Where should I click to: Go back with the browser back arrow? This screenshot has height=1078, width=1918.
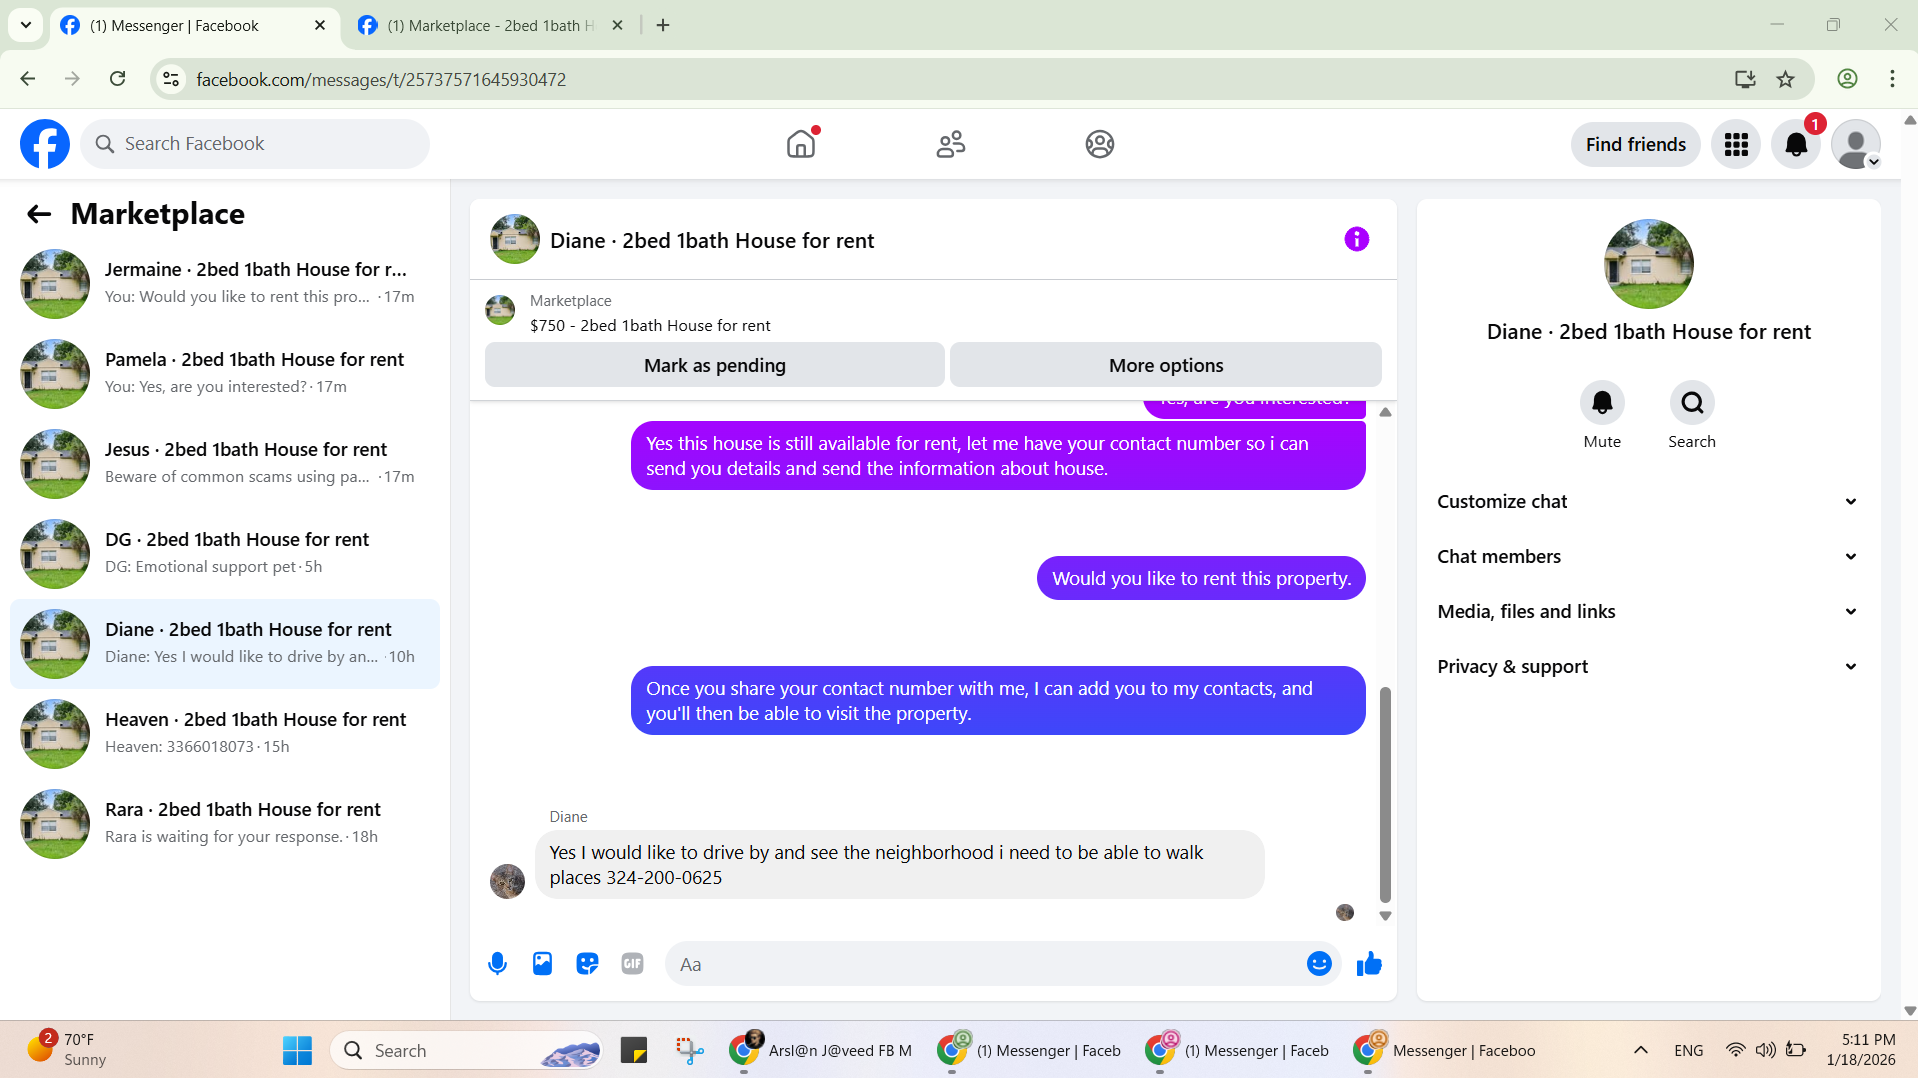click(x=28, y=79)
